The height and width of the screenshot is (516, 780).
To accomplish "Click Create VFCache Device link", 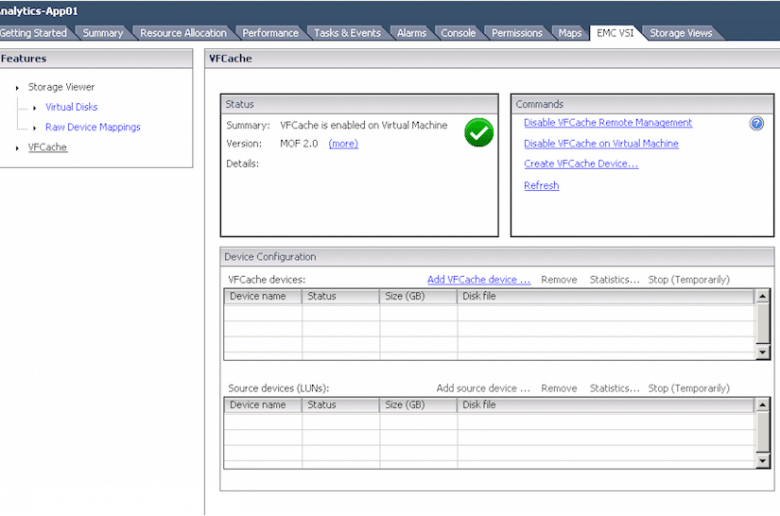I will click(581, 164).
